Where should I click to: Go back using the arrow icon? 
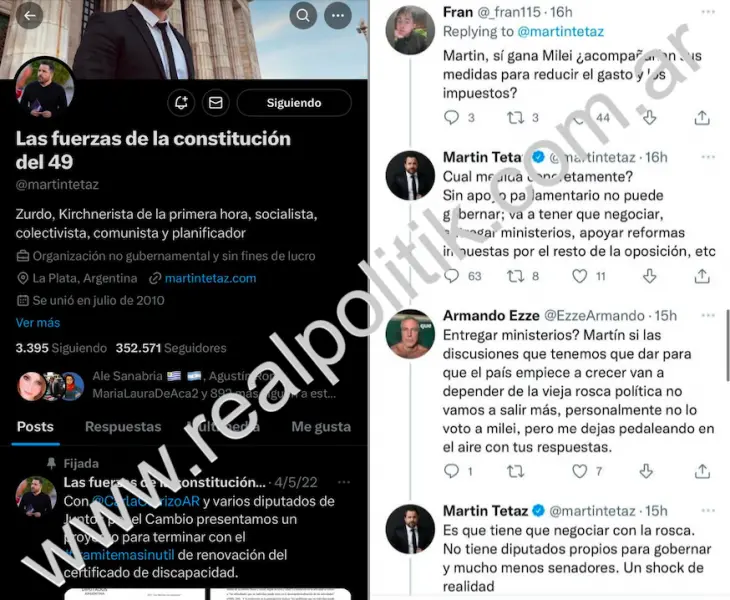30,15
